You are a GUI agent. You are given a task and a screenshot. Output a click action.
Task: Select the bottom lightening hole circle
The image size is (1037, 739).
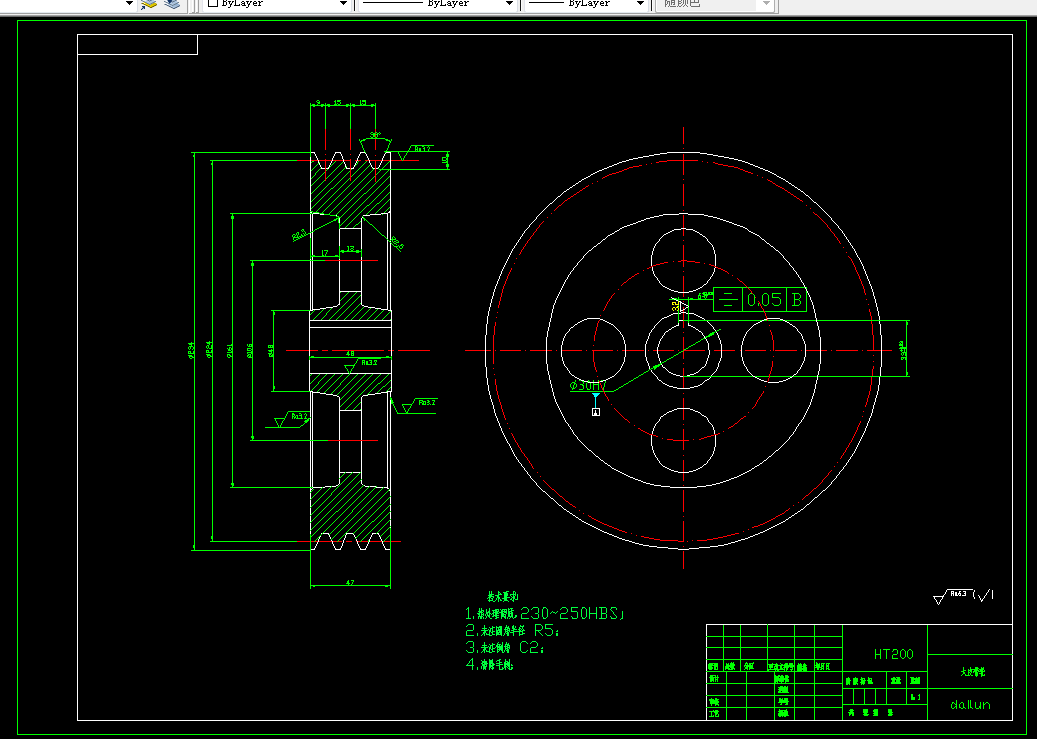[x=683, y=441]
